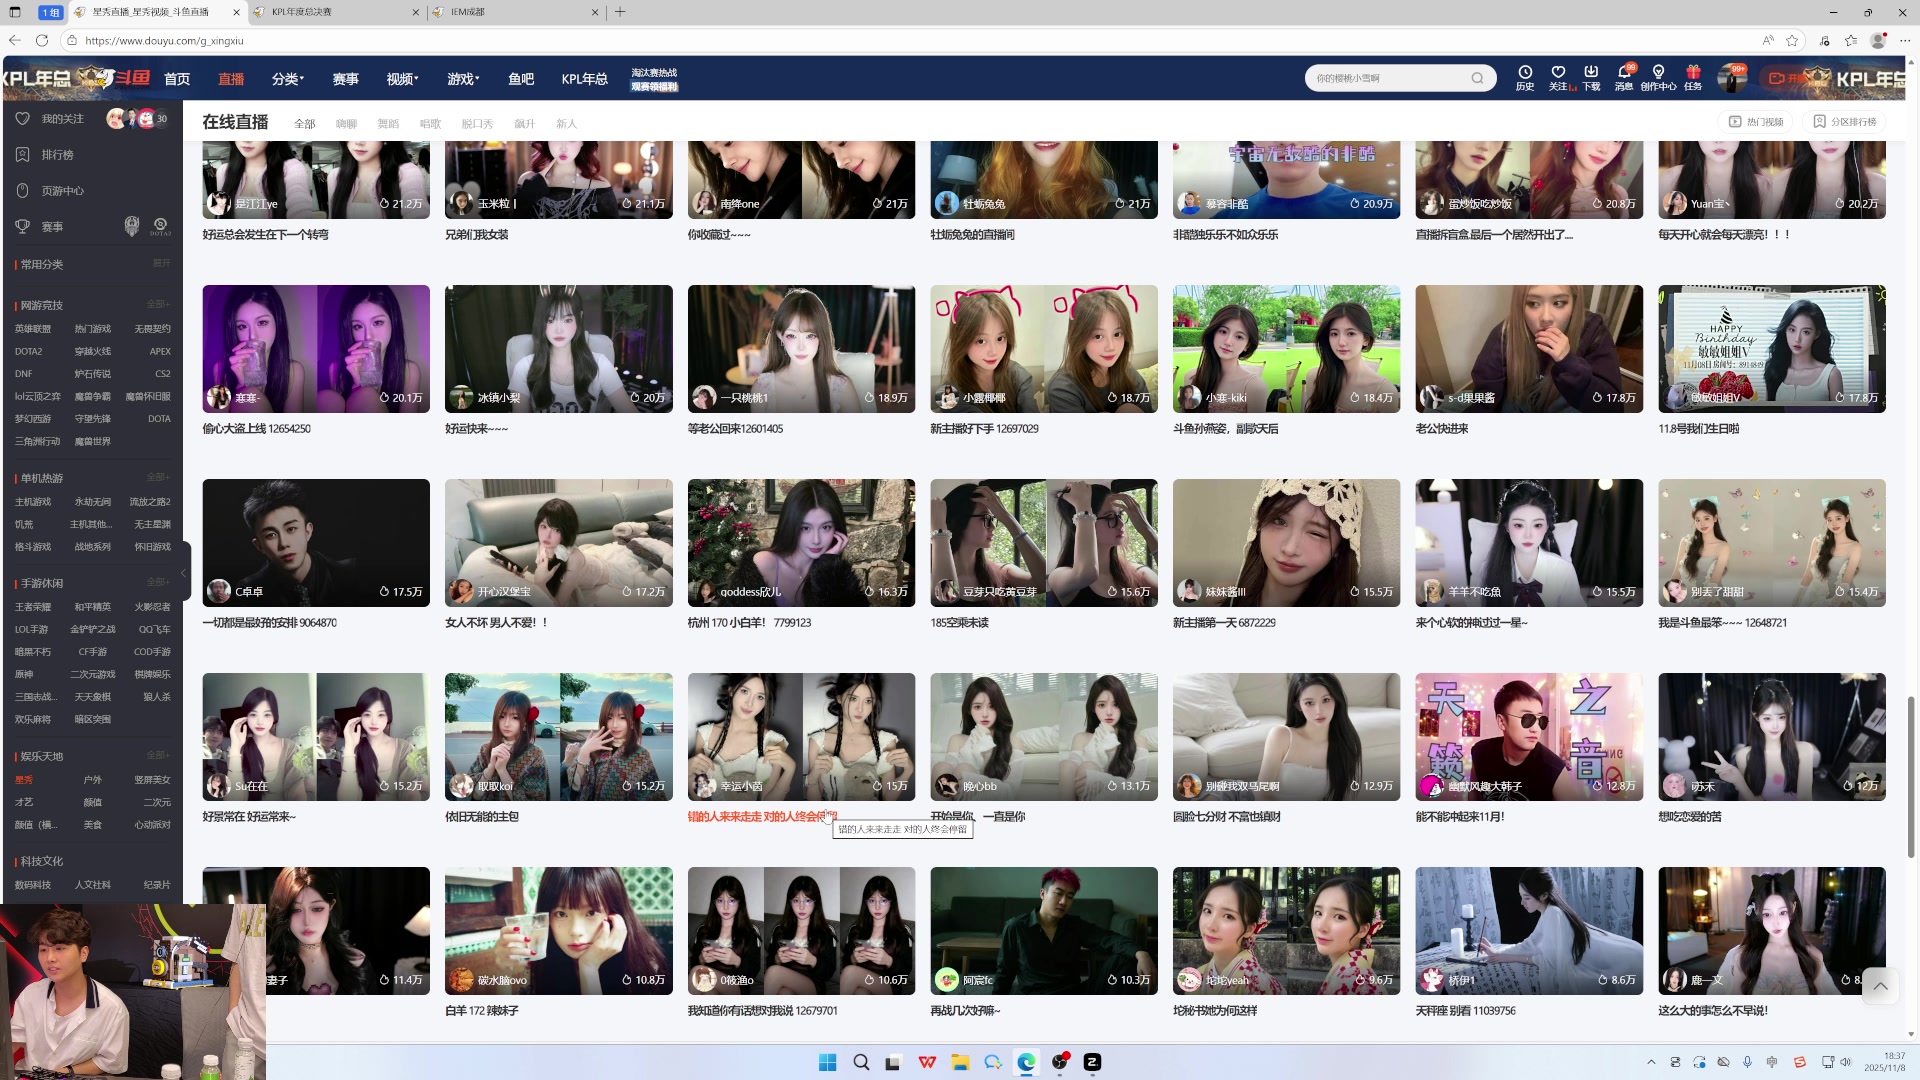Open the 任务 gift box icon
The height and width of the screenshot is (1080, 1920).
point(1693,73)
